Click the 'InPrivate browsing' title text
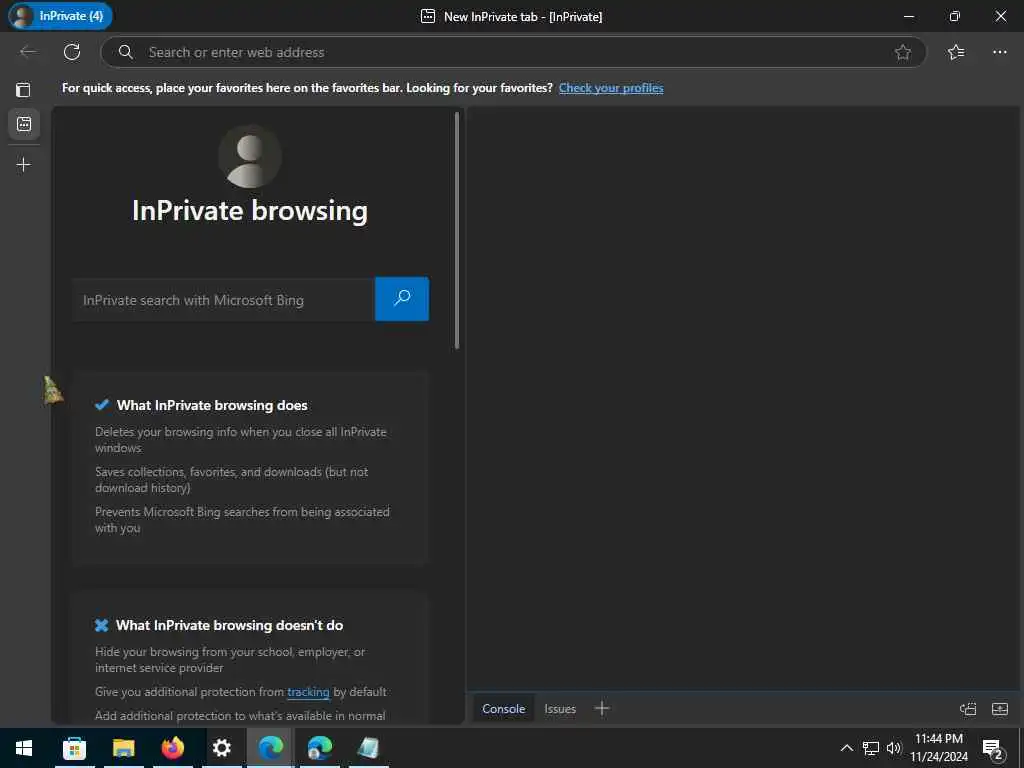The height and width of the screenshot is (768, 1024). (x=249, y=210)
